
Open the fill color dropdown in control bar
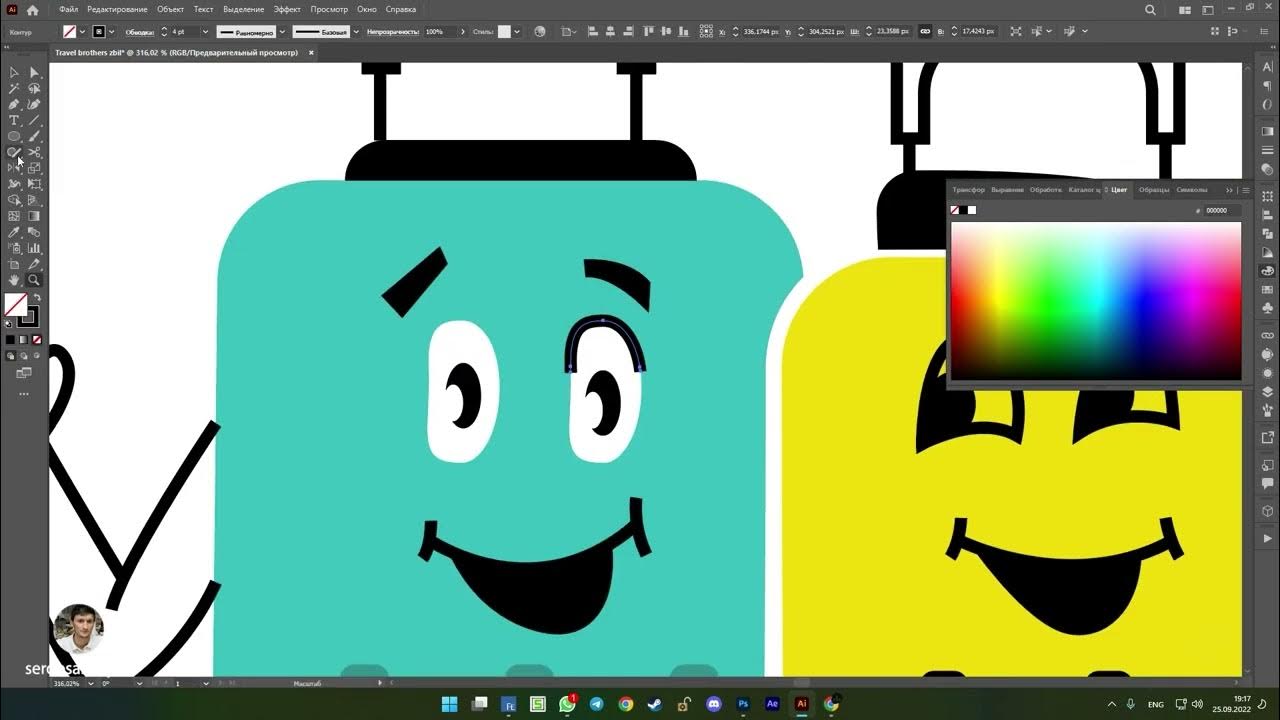coord(82,32)
